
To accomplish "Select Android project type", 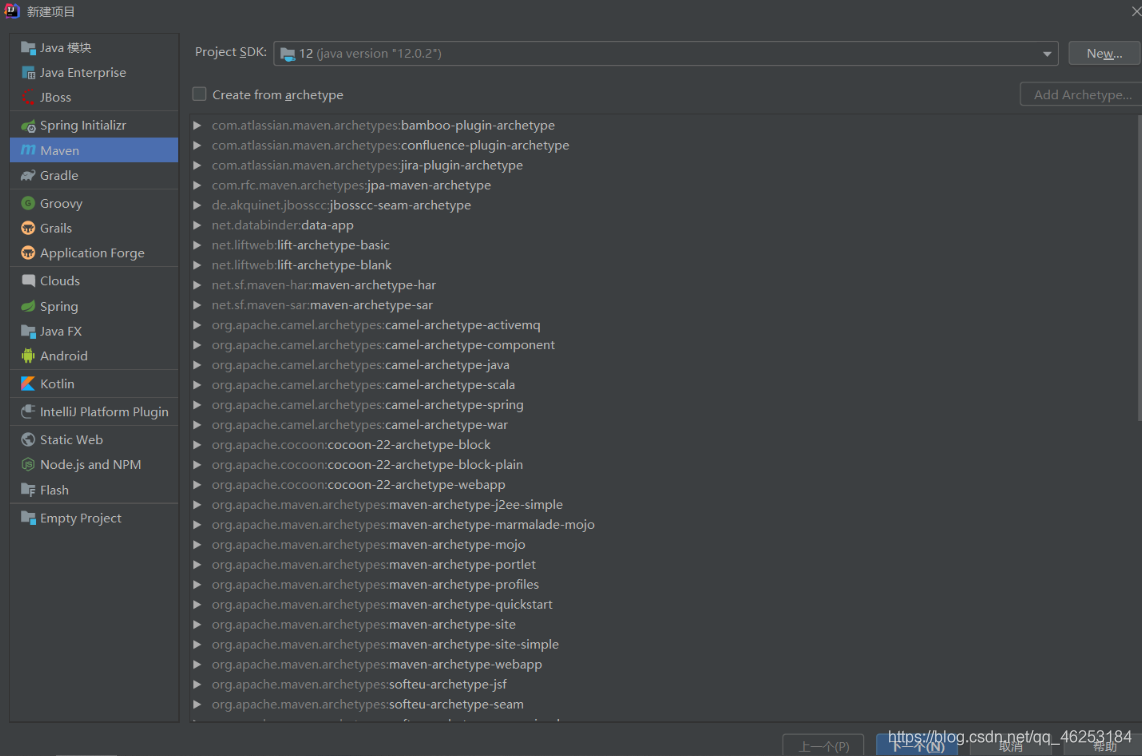I will [x=94, y=356].
